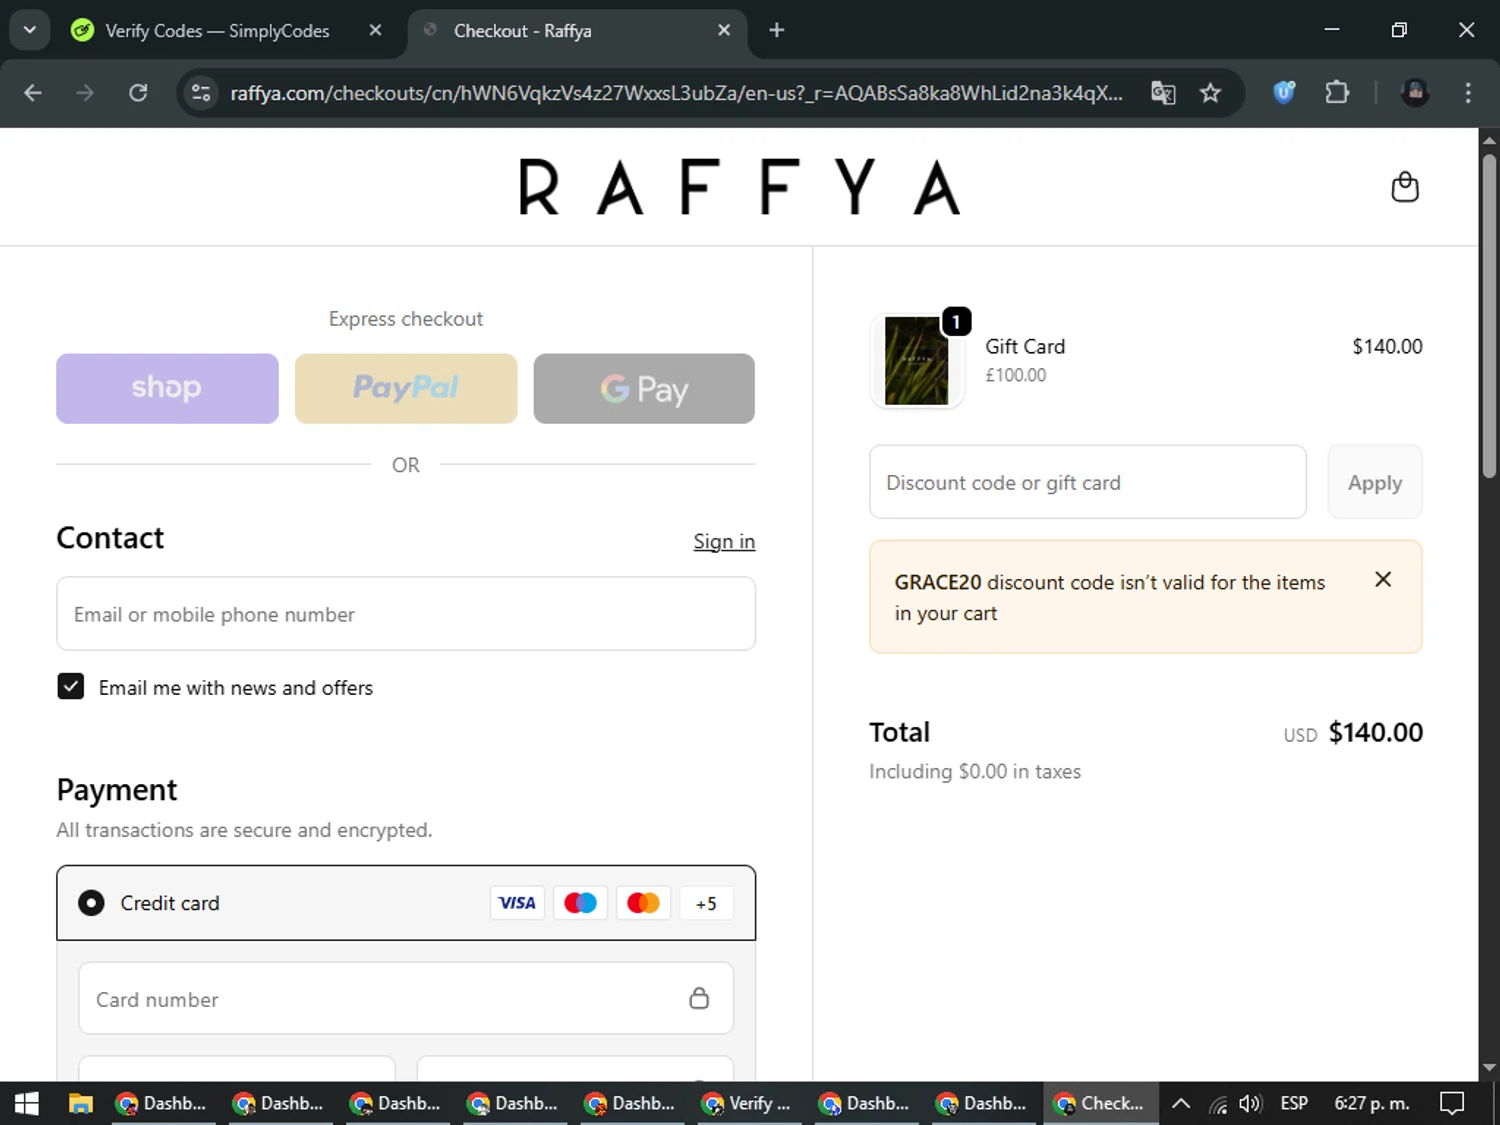Click the Google Translate page icon
Image resolution: width=1500 pixels, height=1125 pixels.
pyautogui.click(x=1163, y=93)
